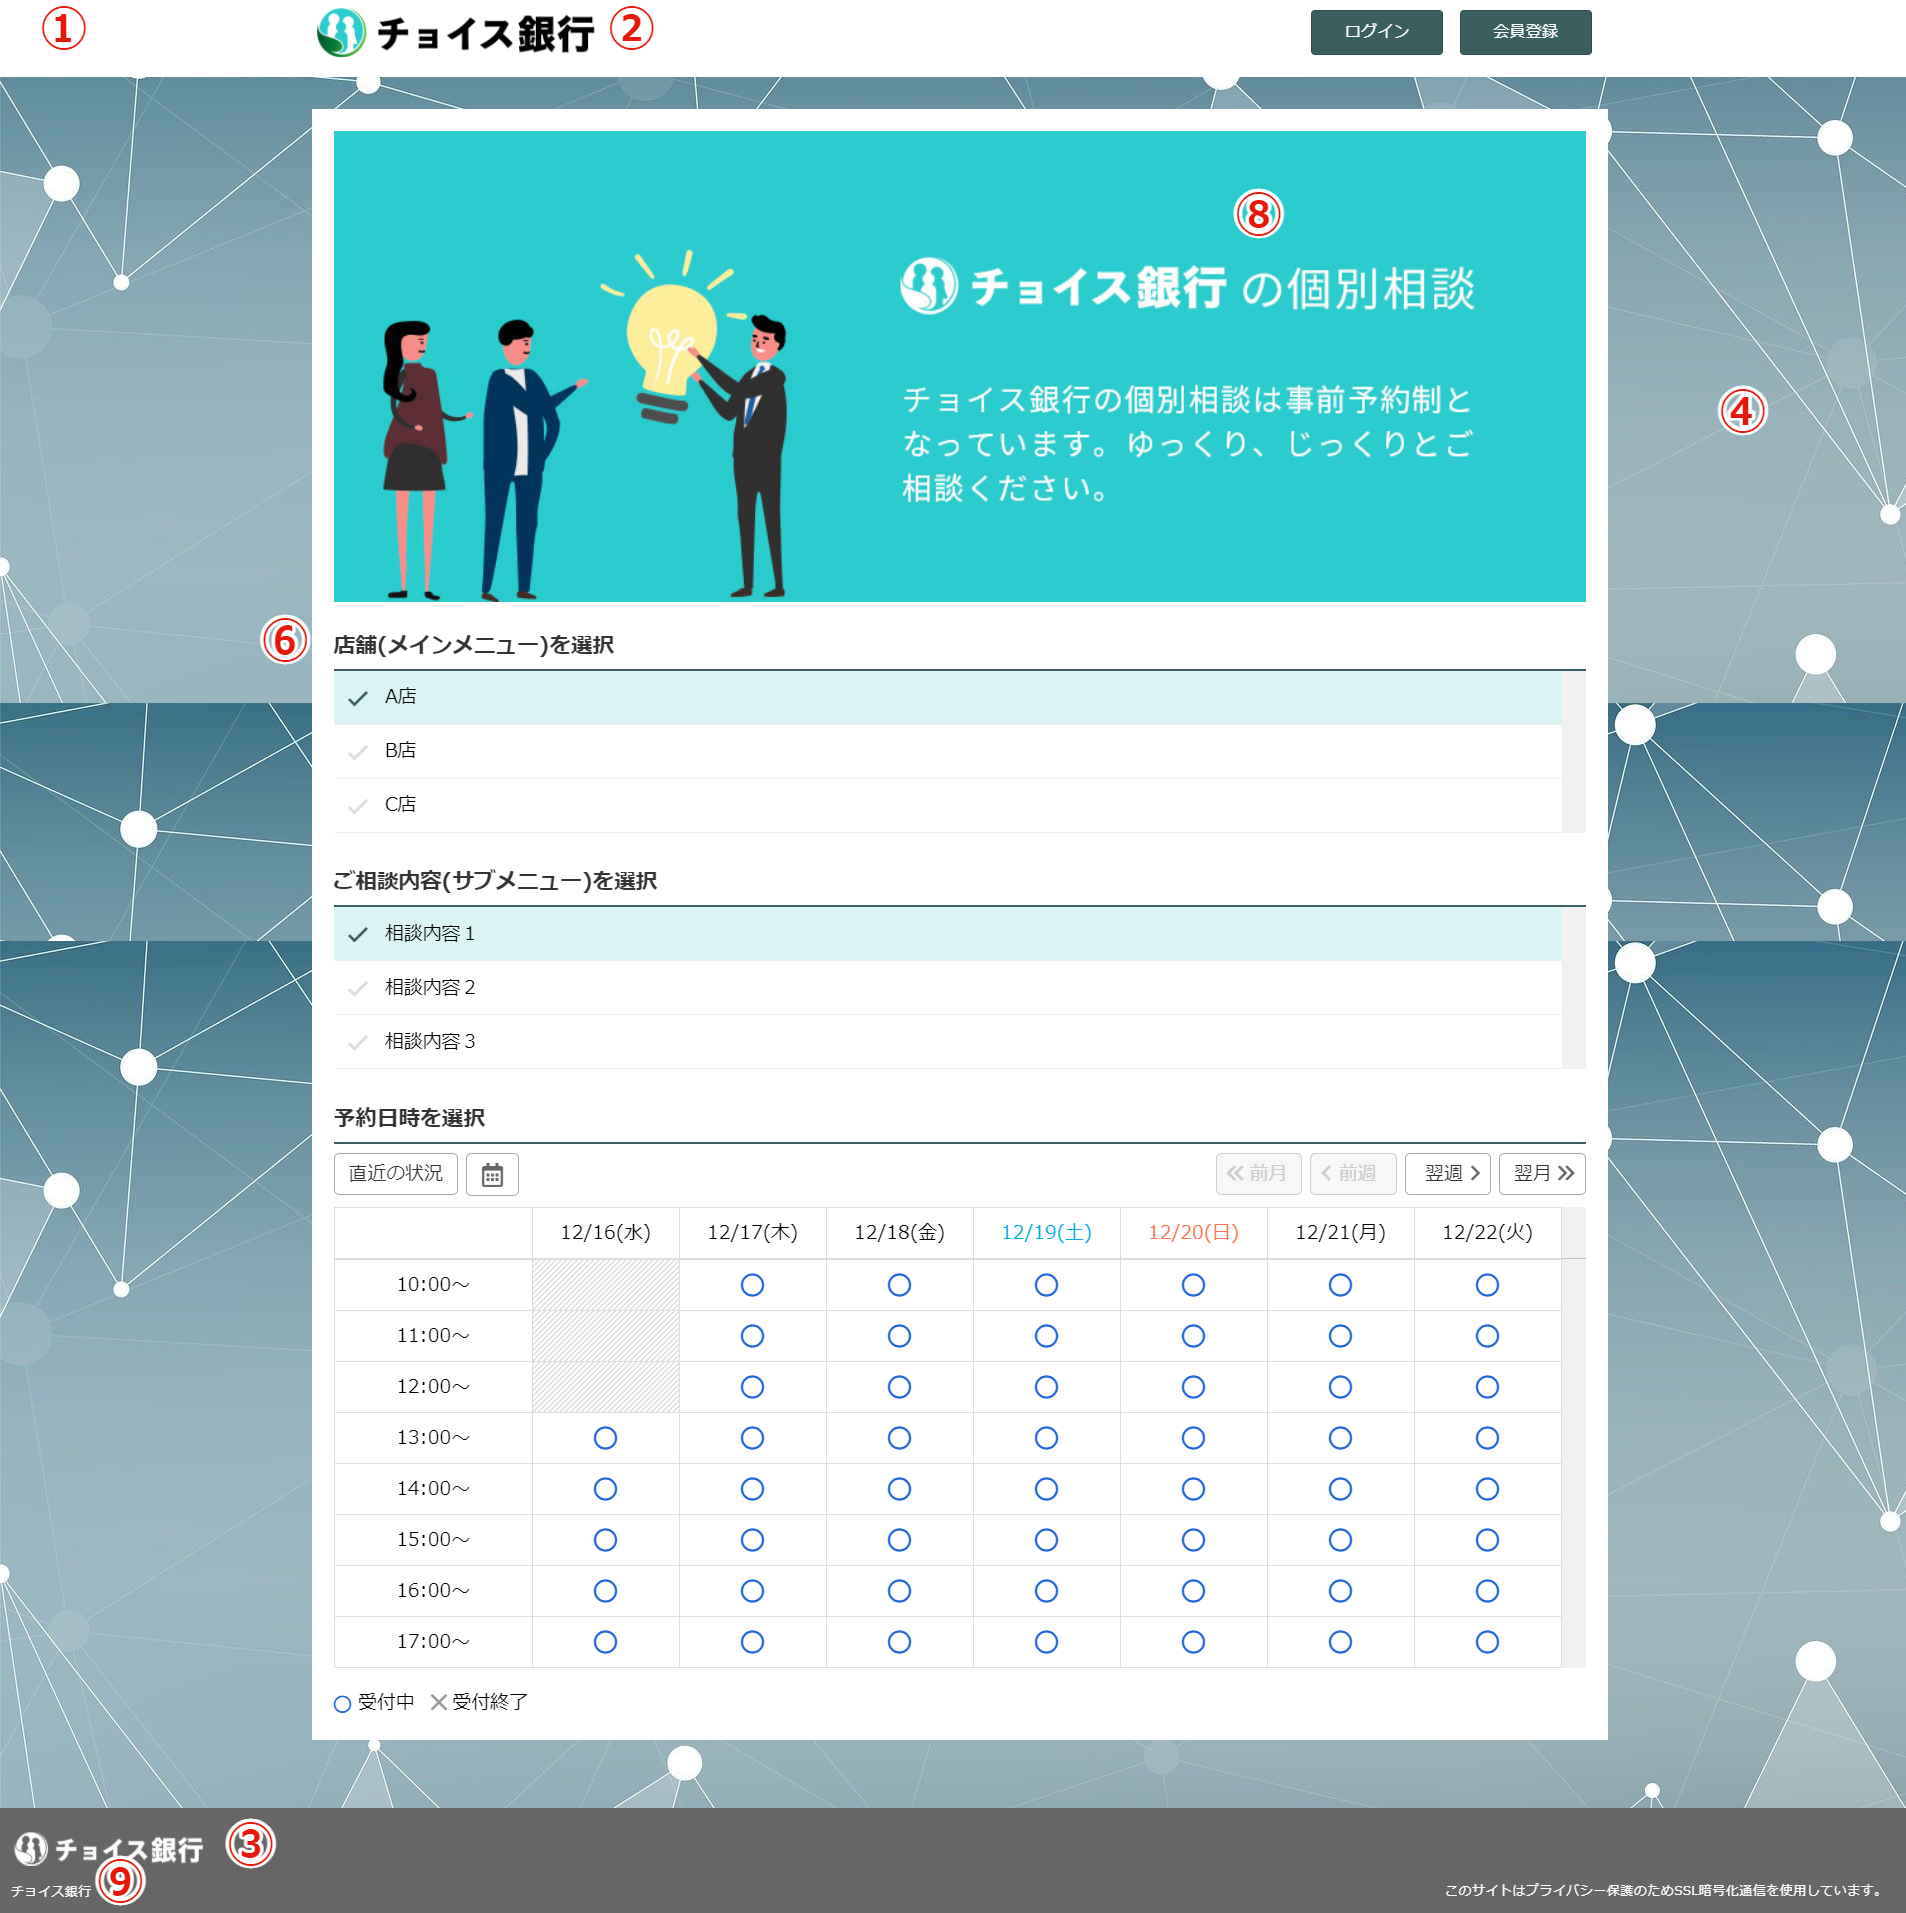
Task: Click the 12/19(土) column header
Action: (x=1046, y=1233)
